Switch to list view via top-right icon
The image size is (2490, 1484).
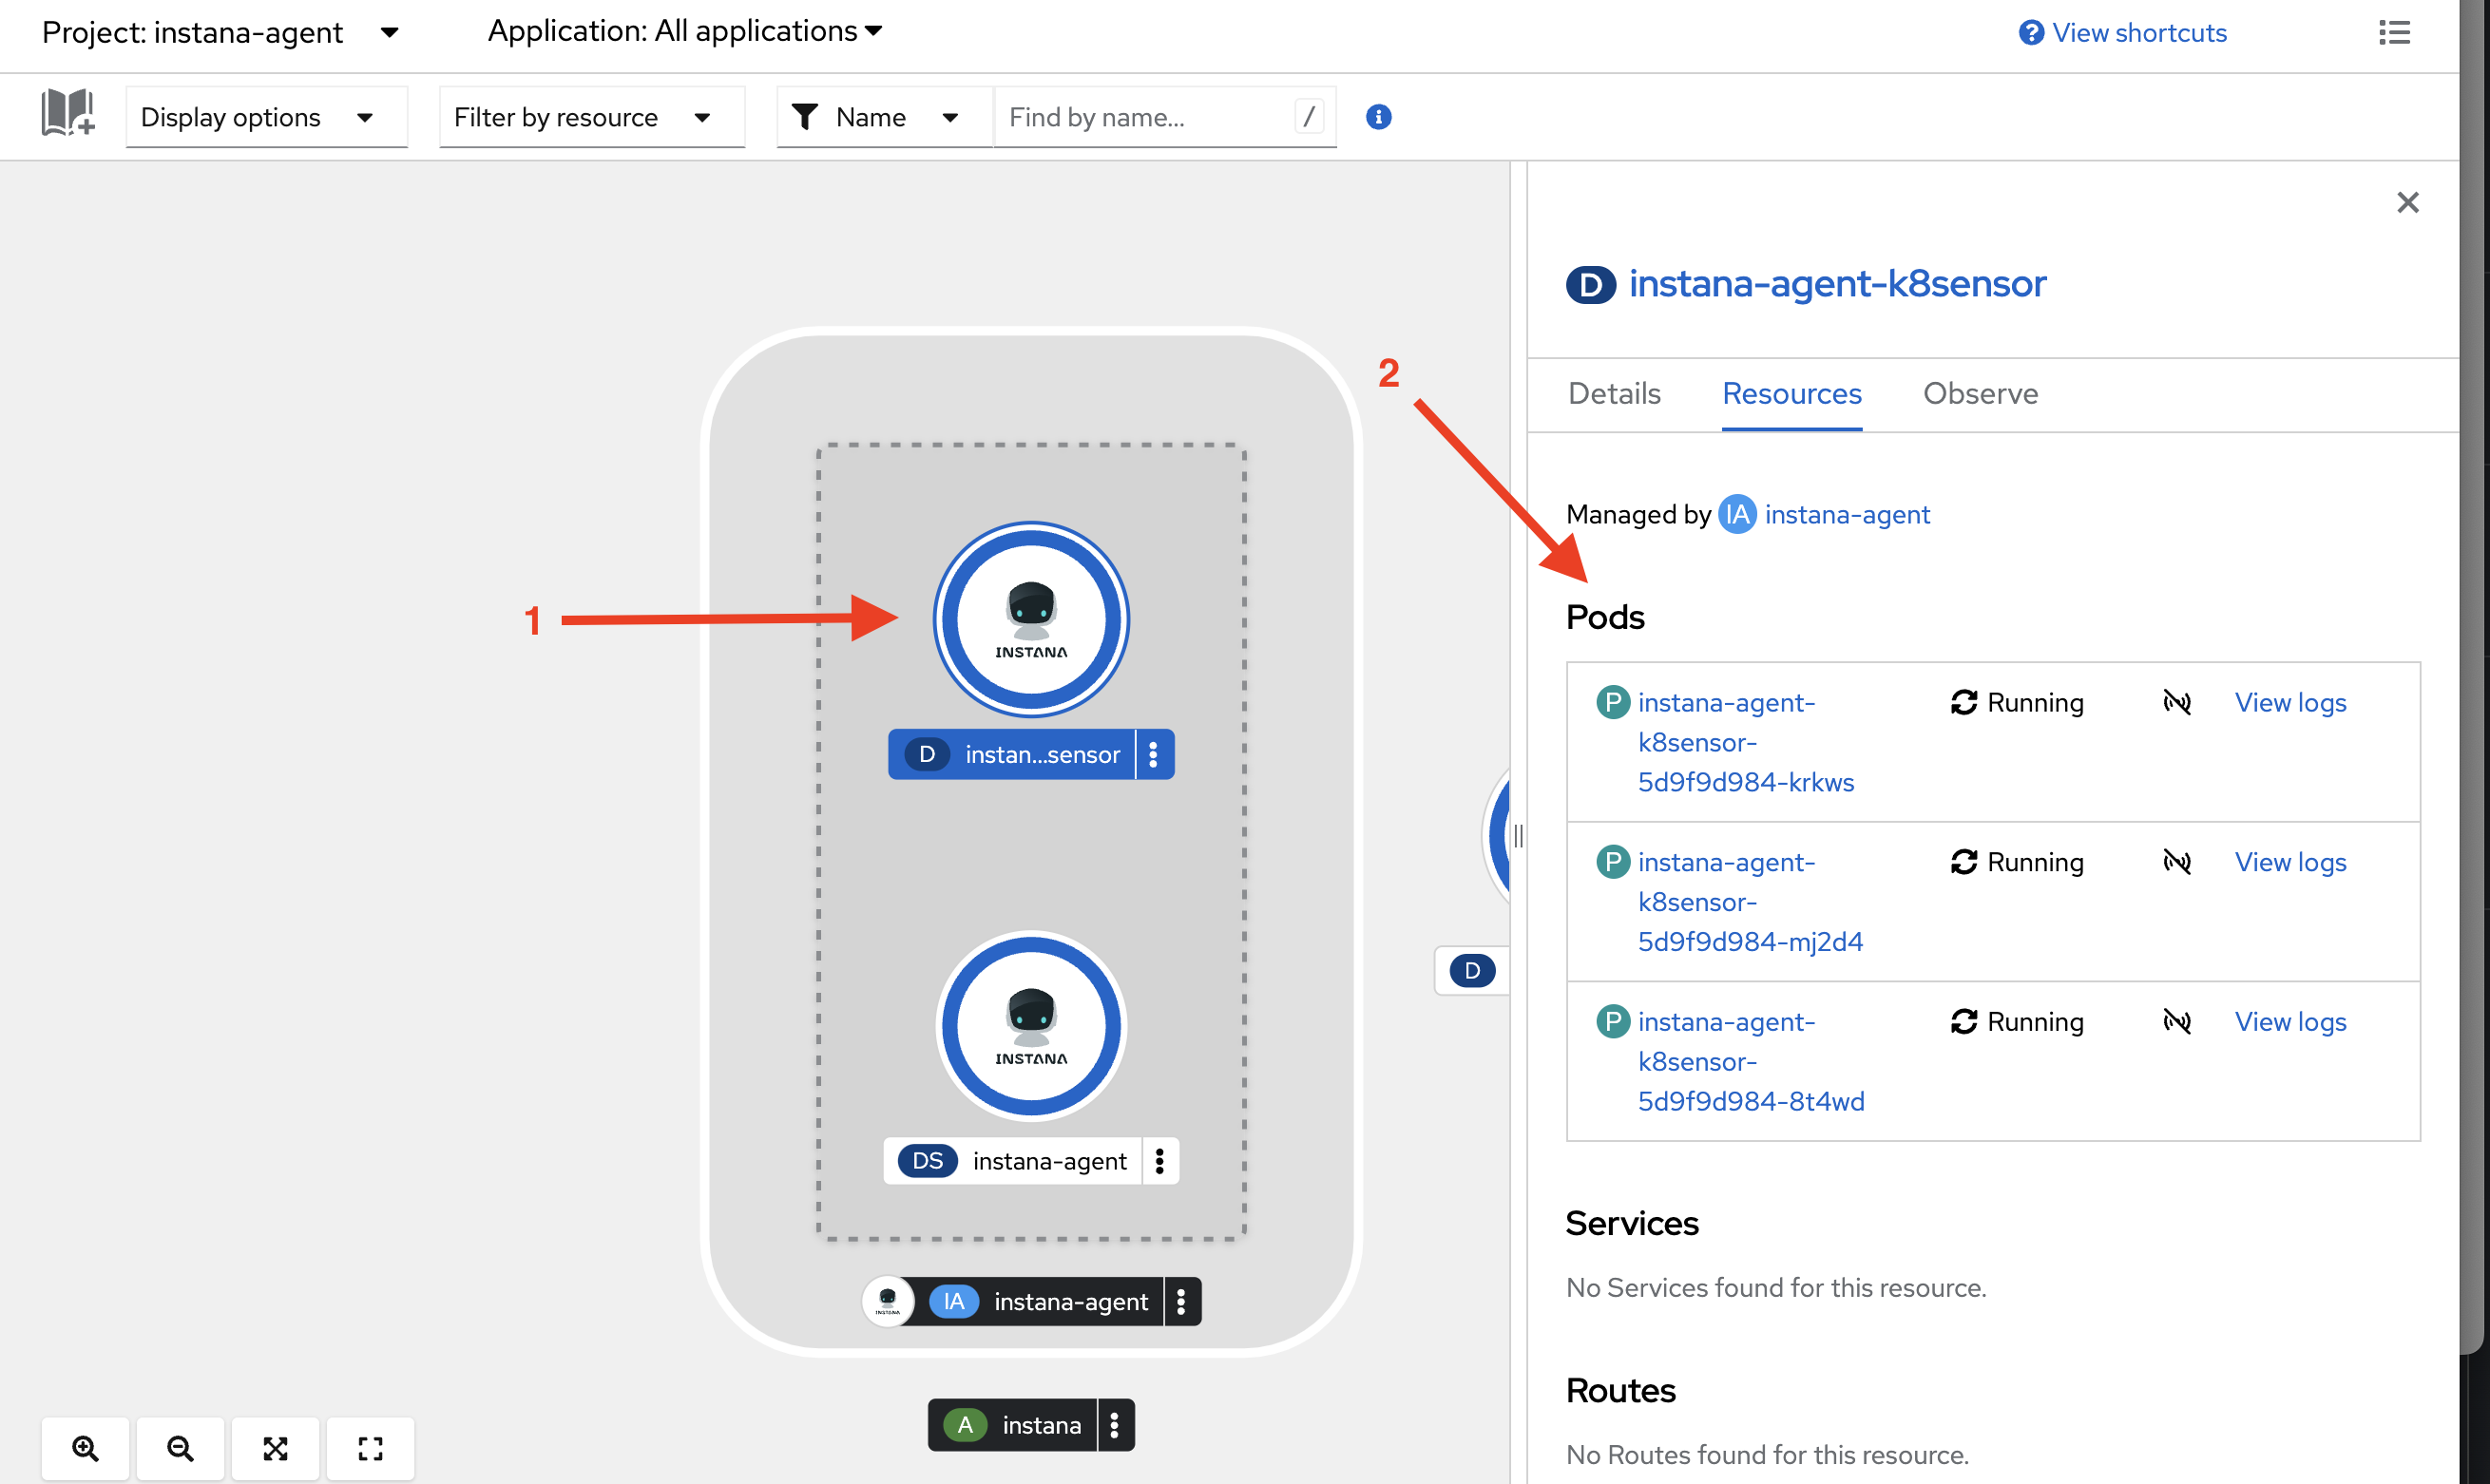tap(2394, 32)
